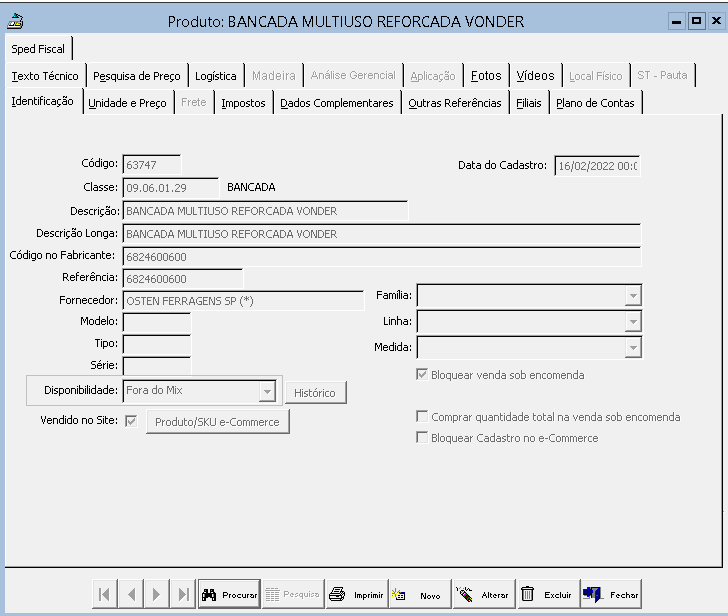Create a new product with Novo
728x616 pixels.
[420, 594]
